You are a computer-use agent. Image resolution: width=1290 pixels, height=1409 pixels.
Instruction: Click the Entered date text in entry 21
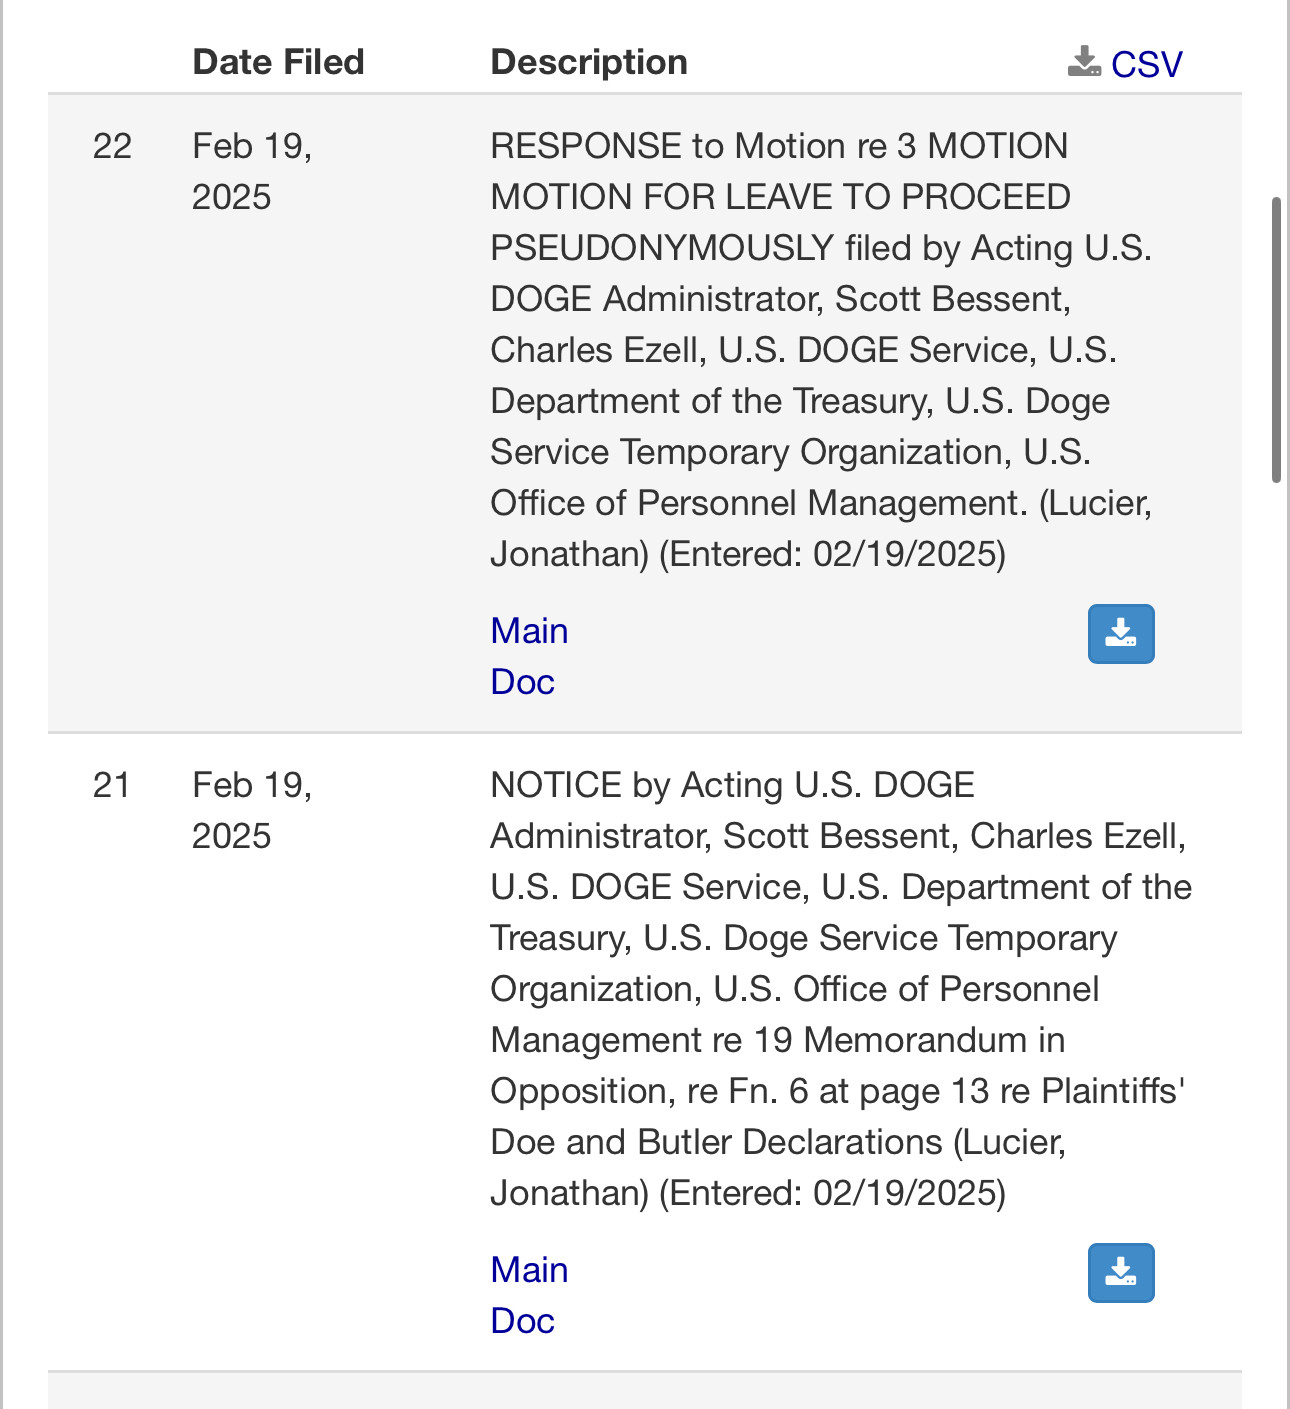(x=832, y=1193)
